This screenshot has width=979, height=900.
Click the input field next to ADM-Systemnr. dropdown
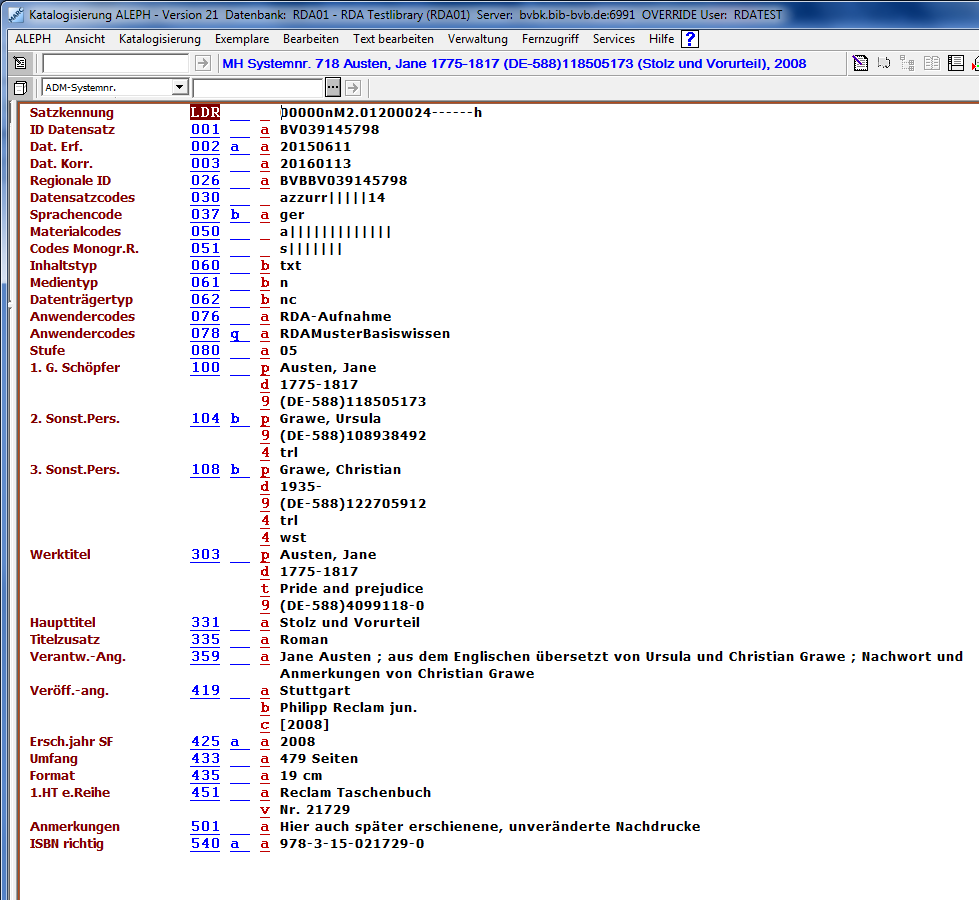tap(258, 88)
